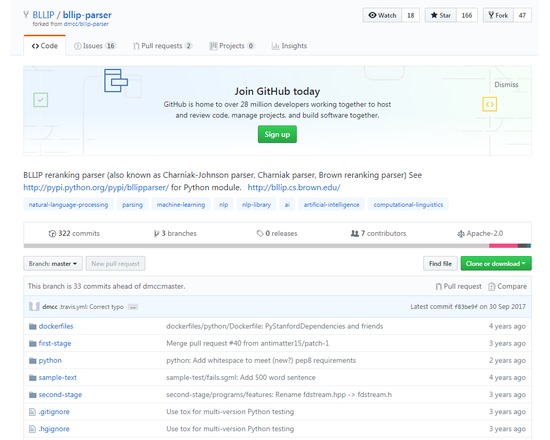Open the dmcc/bllip-parser forked-from link
The width and height of the screenshot is (550, 440).
pos(86,24)
